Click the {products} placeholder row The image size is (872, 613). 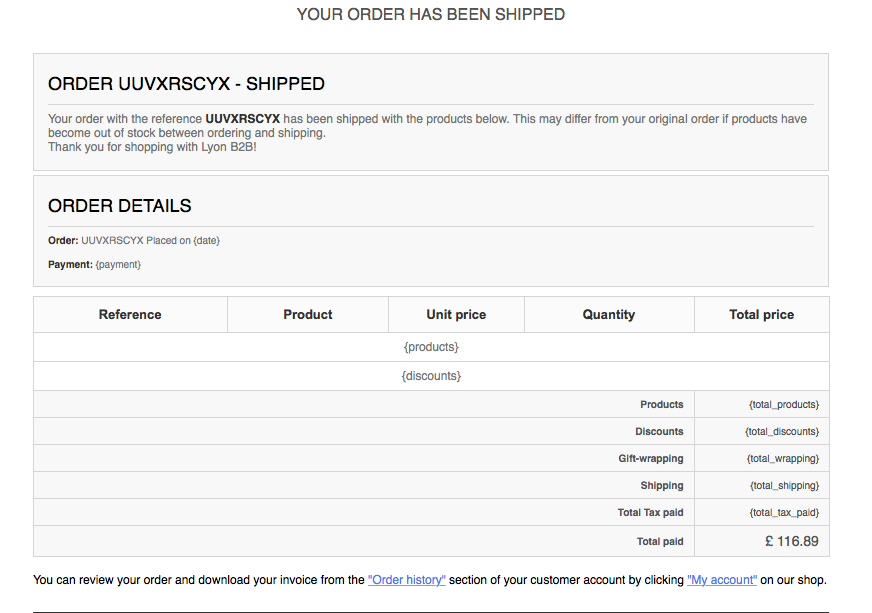tap(431, 347)
